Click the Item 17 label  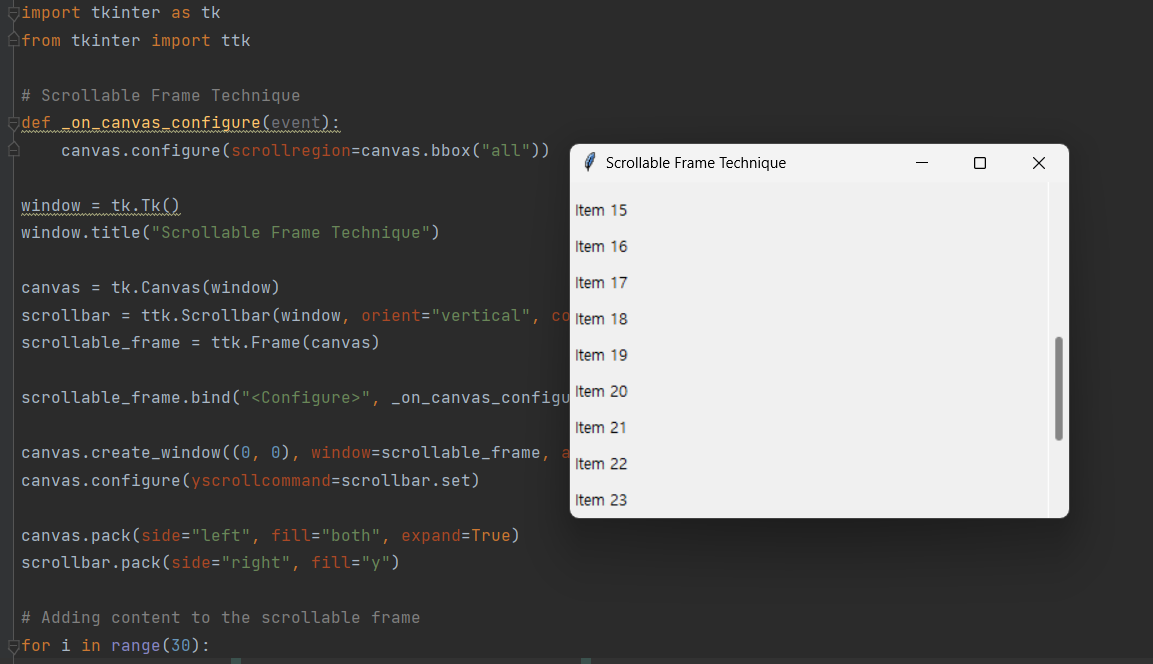click(601, 282)
